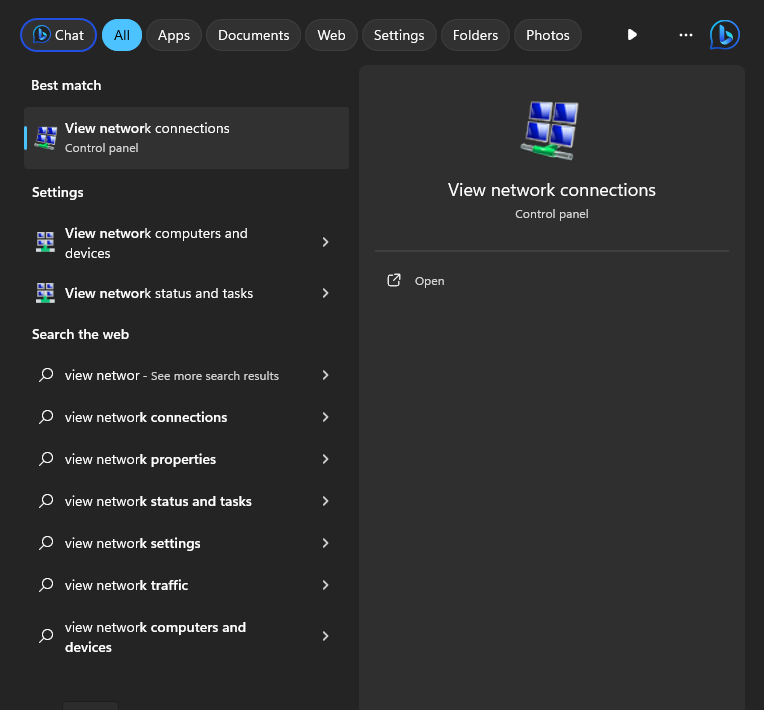Screen dimensions: 764x710
Task: Switch to the Photos filter tab
Action: [548, 35]
